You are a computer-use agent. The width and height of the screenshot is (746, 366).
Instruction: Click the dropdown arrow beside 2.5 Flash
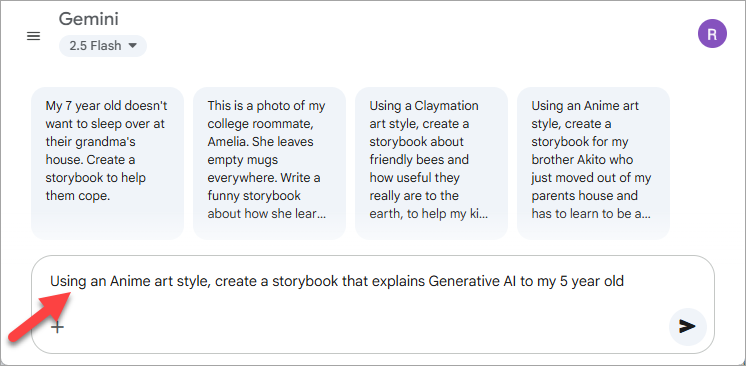click(133, 46)
